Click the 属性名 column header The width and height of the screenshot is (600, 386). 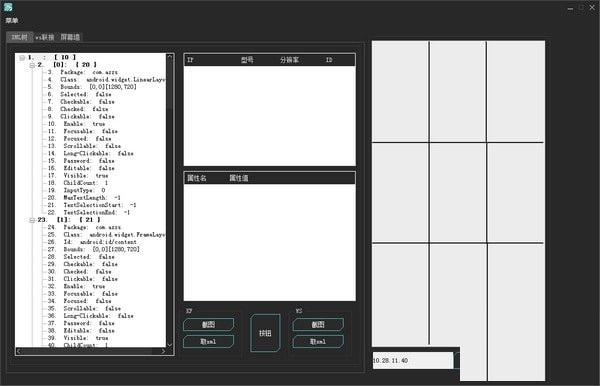197,178
